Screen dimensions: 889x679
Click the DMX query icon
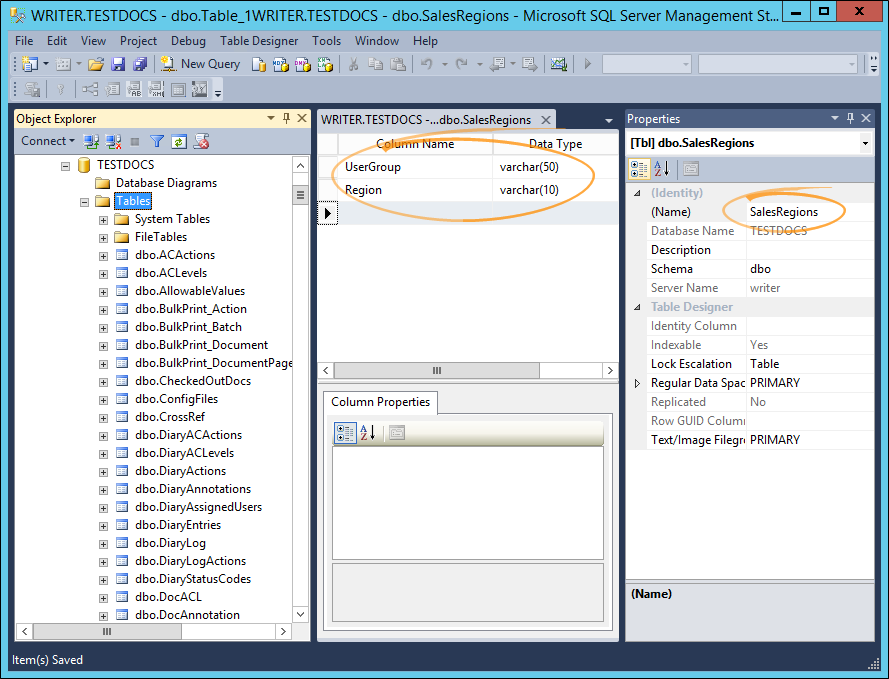[x=303, y=65]
